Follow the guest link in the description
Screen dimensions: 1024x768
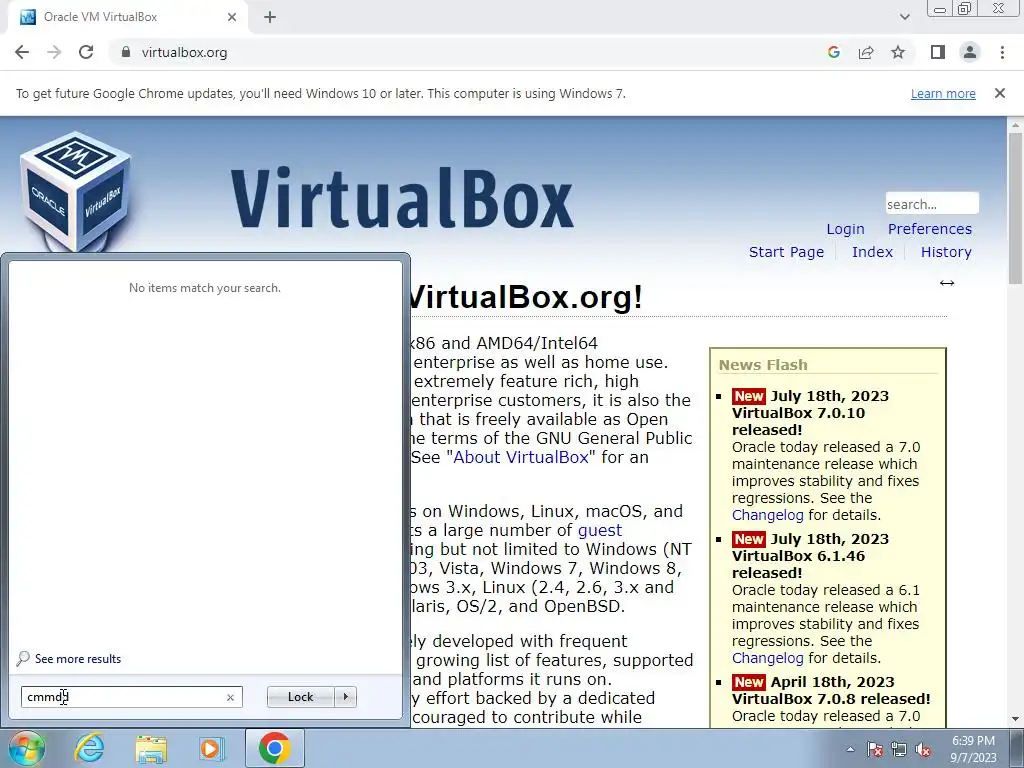[600, 530]
